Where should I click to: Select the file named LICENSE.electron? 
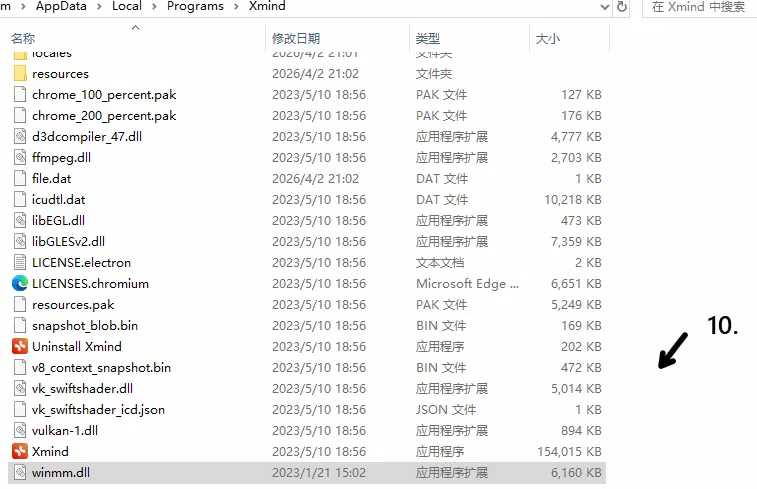point(81,263)
